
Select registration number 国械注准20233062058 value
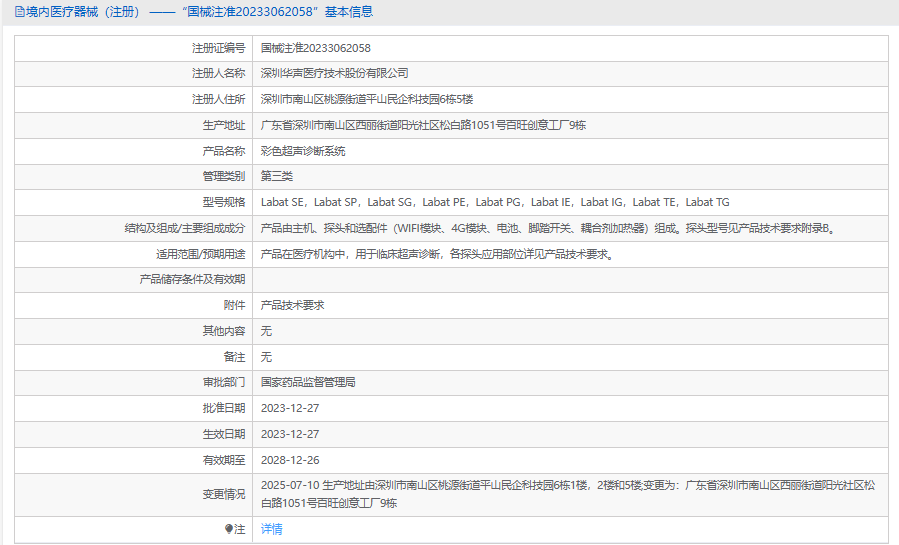[315, 48]
